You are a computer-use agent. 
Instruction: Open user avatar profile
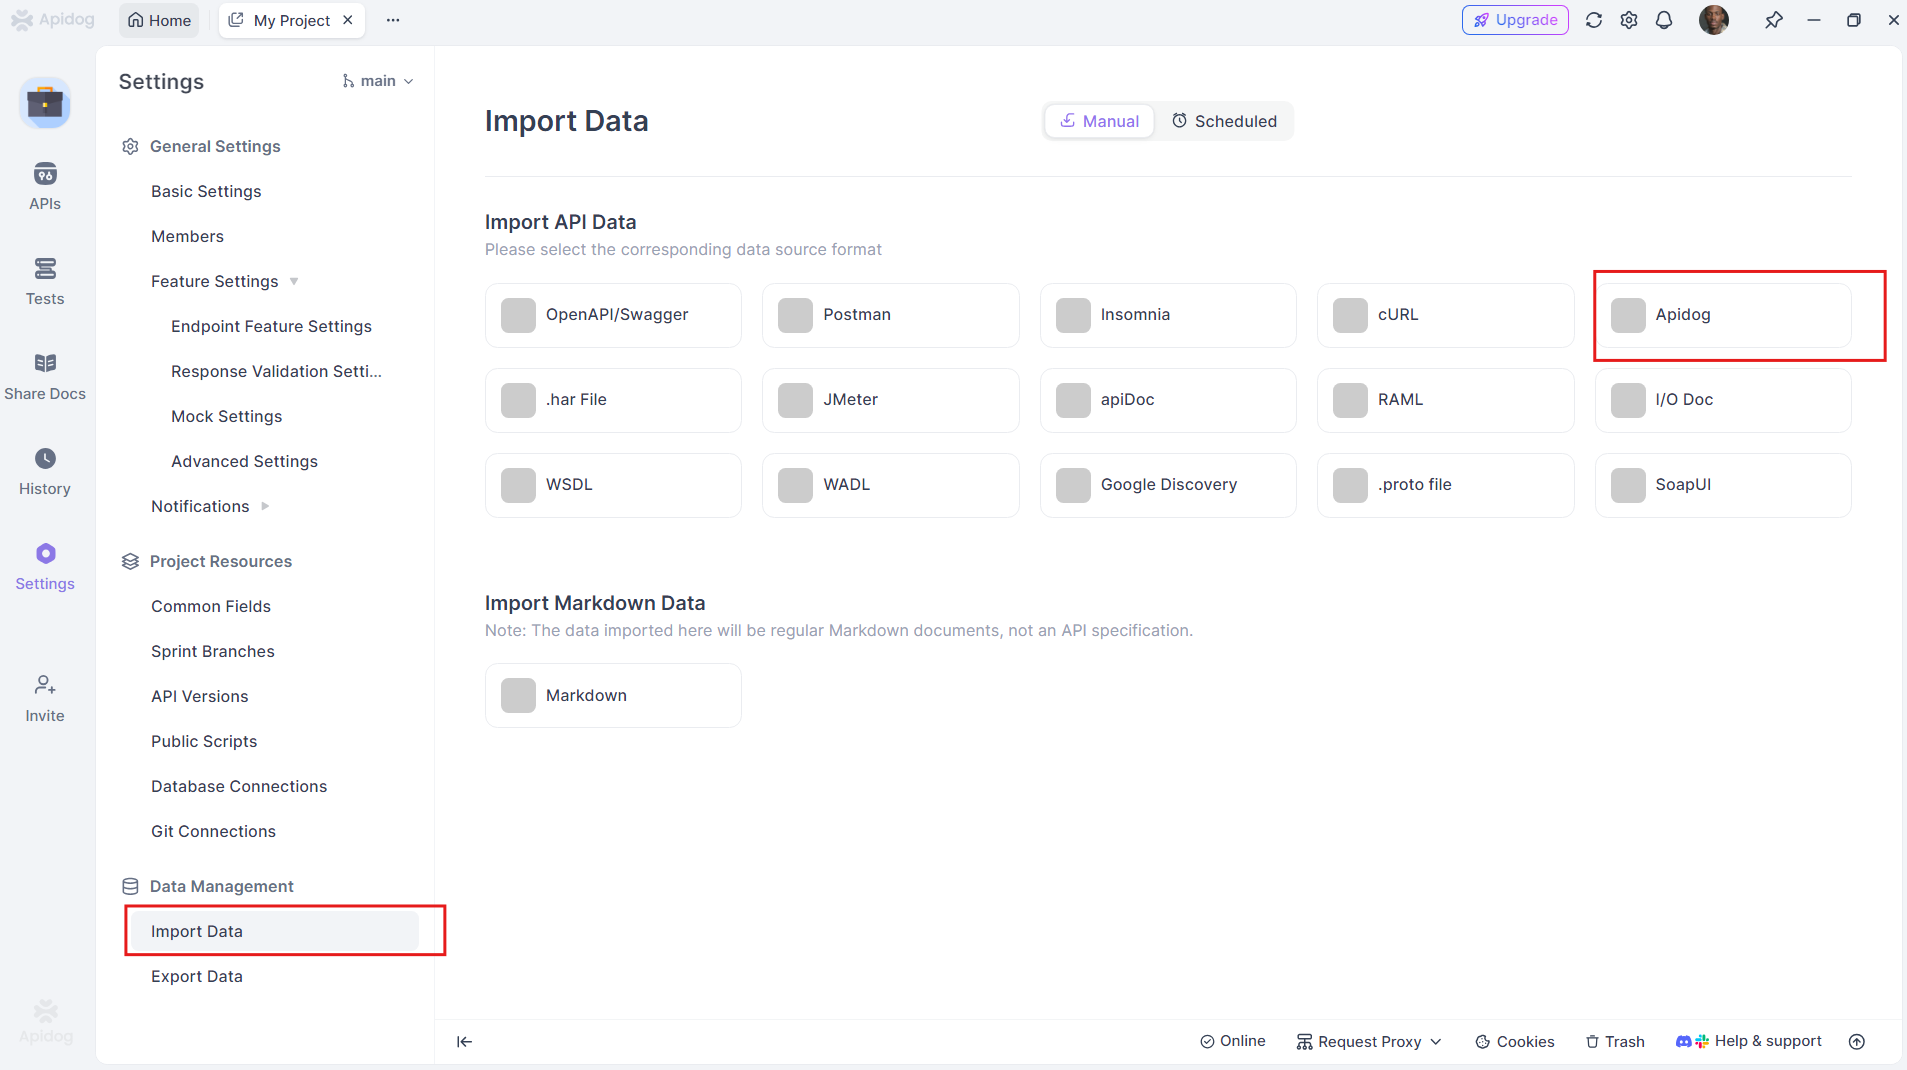point(1714,20)
